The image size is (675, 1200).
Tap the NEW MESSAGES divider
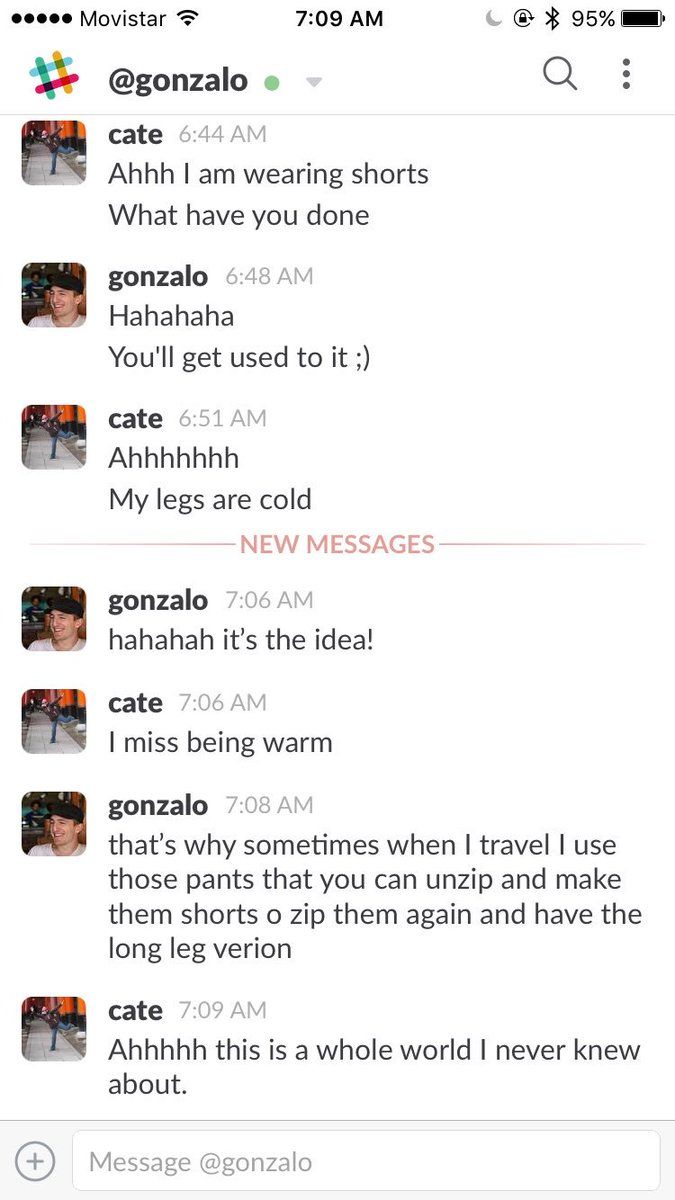pyautogui.click(x=337, y=544)
